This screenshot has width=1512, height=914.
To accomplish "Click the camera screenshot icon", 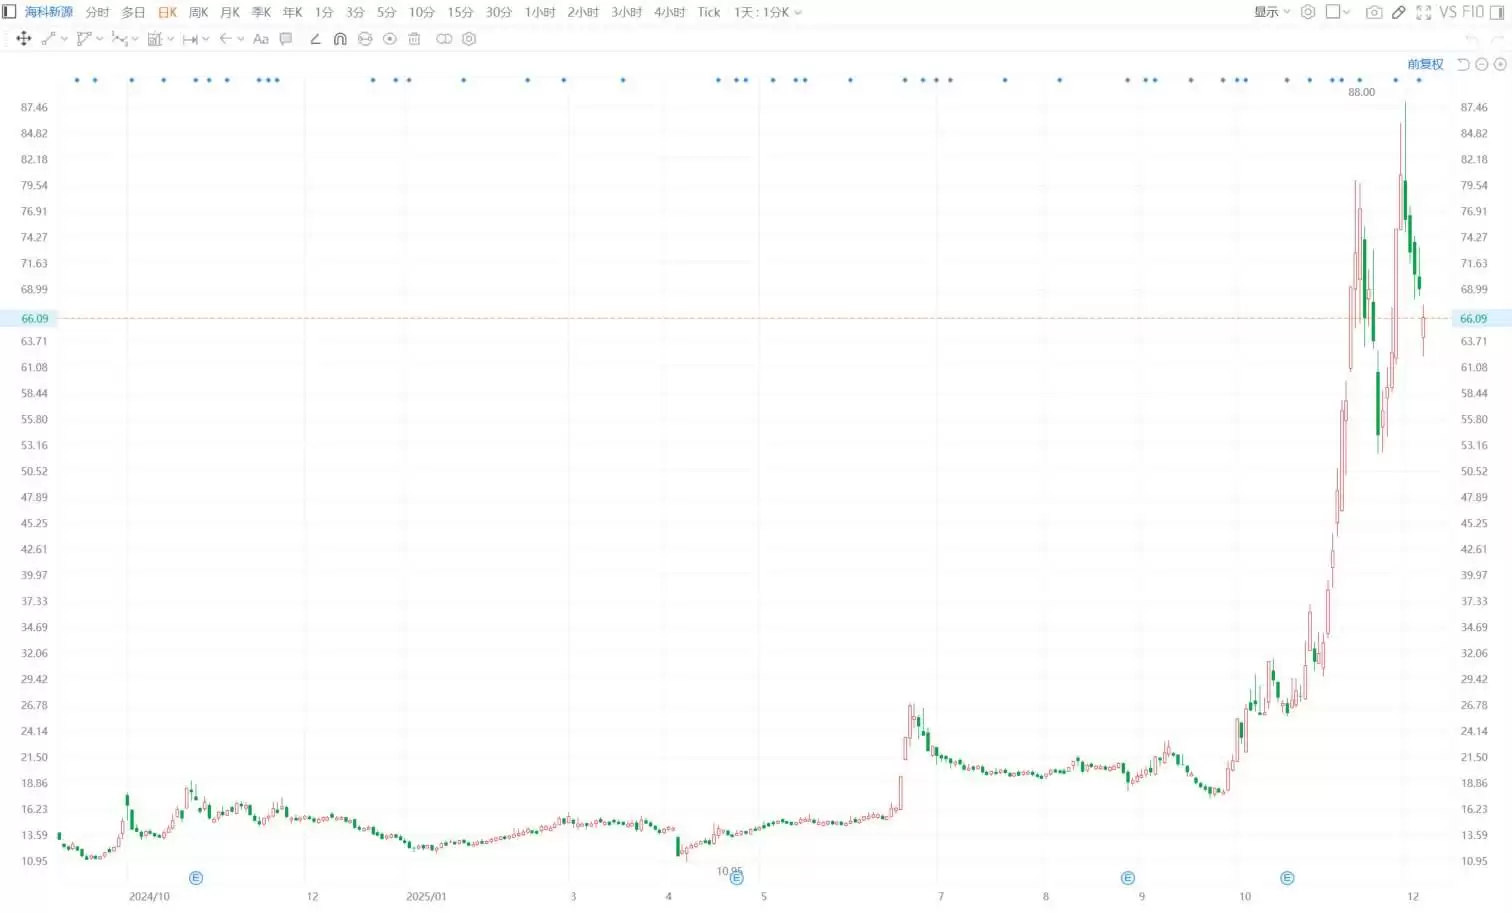I will [x=1374, y=12].
